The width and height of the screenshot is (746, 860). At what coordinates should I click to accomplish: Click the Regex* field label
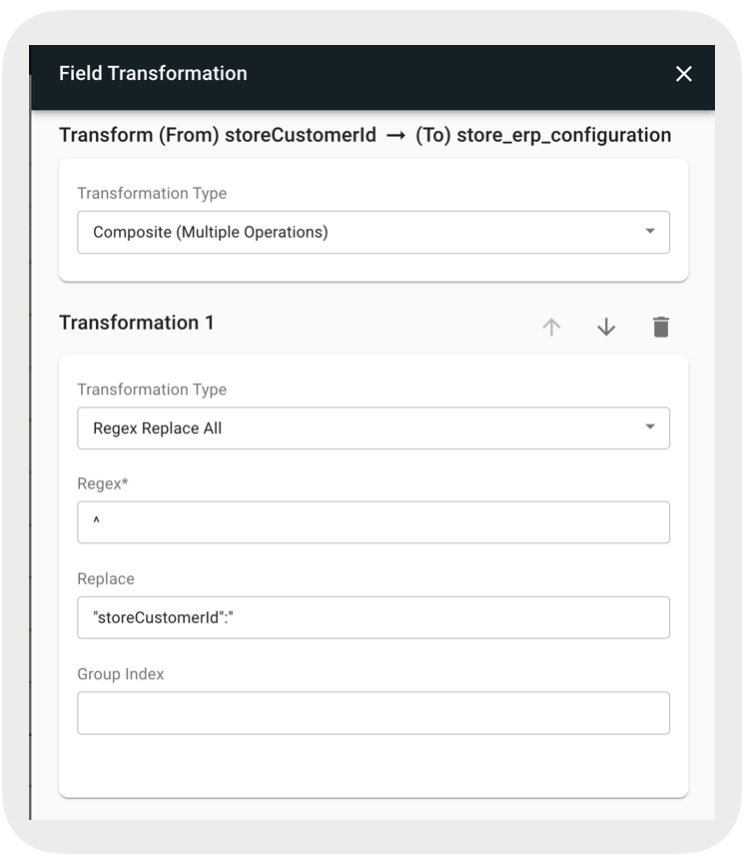point(103,483)
